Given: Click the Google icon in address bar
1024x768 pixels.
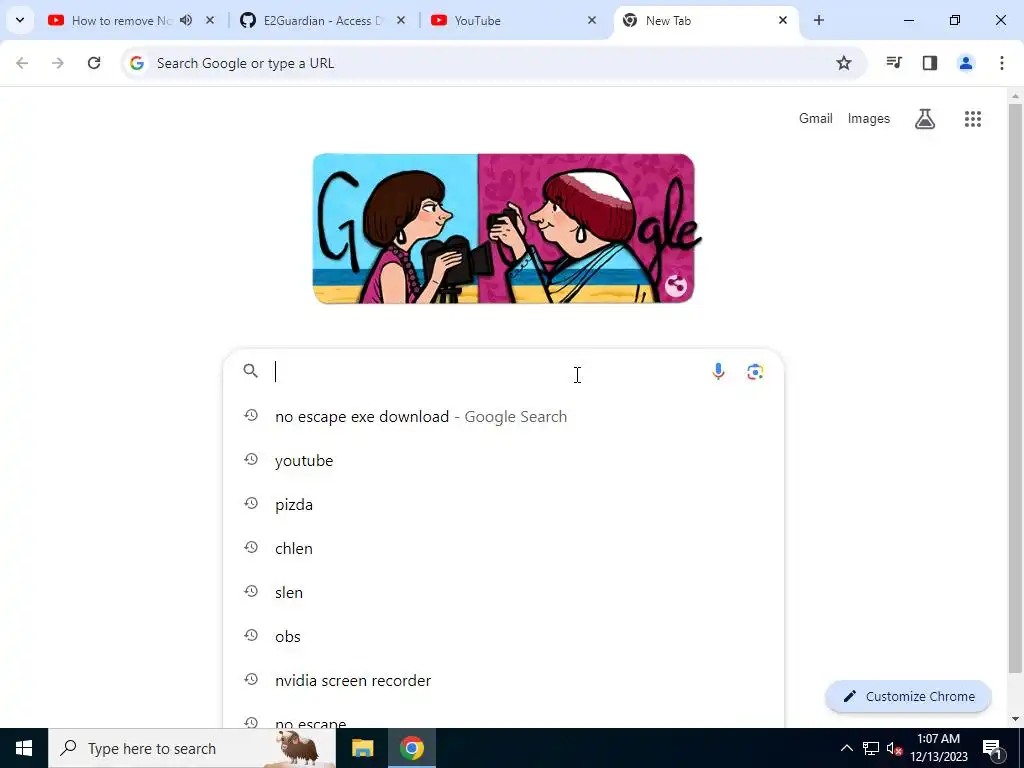Looking at the screenshot, I should pos(136,63).
